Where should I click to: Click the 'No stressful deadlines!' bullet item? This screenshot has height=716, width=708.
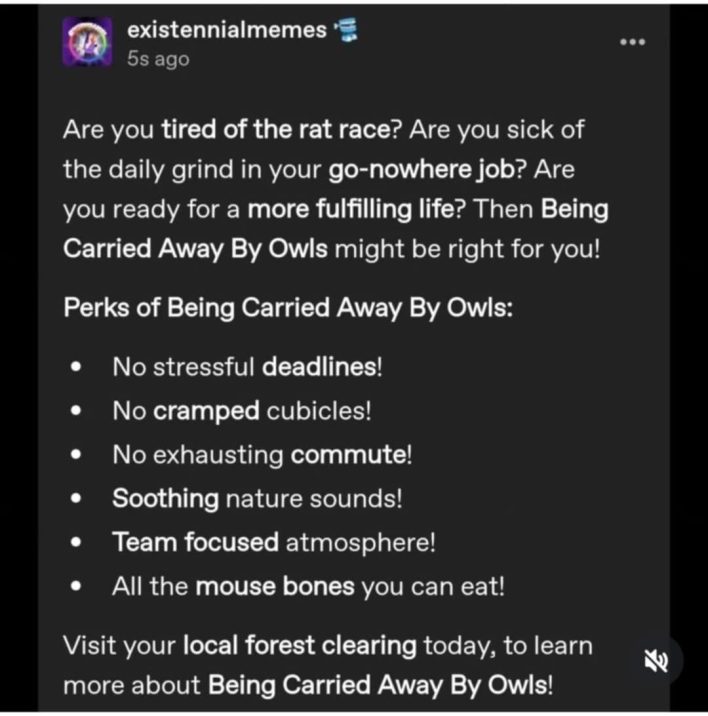[247, 366]
